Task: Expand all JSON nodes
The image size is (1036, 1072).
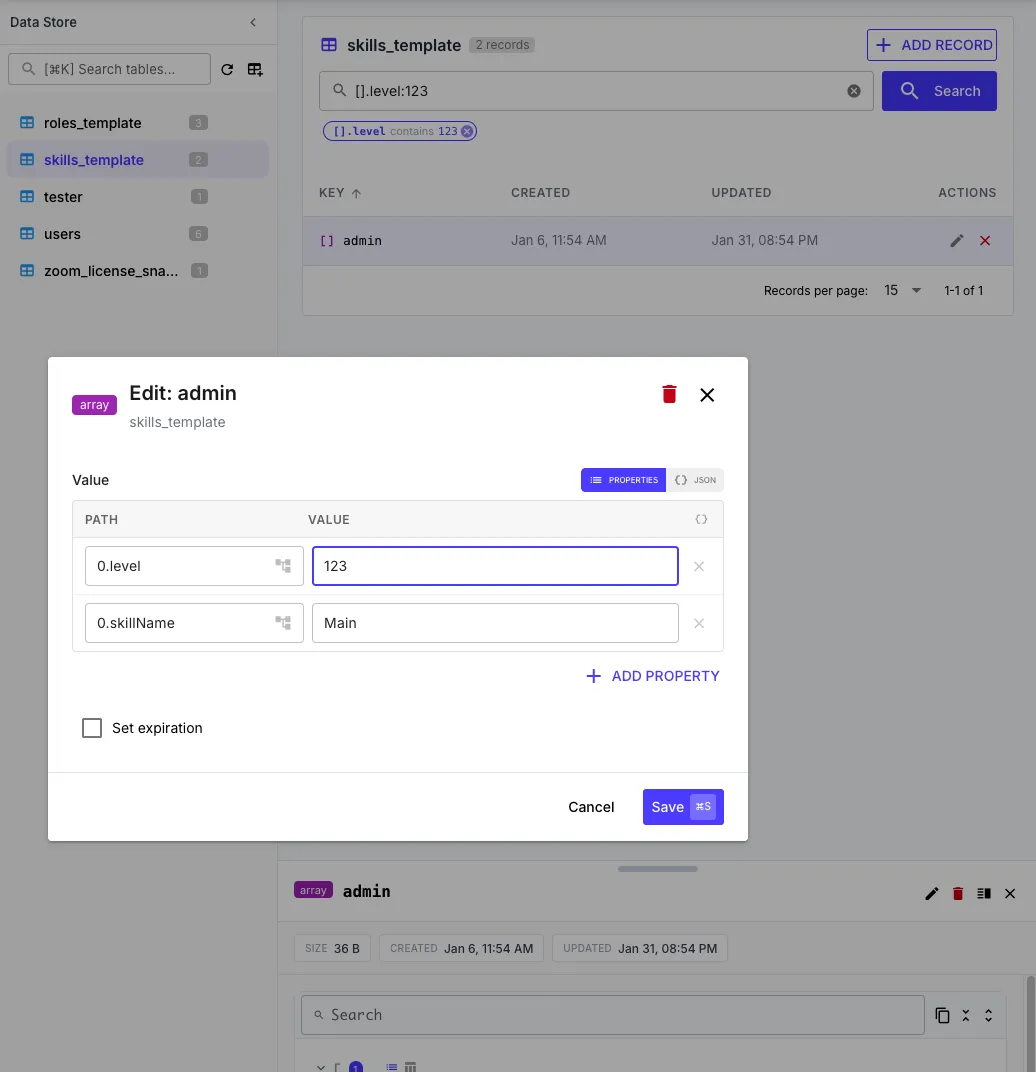Action: tap(988, 1014)
